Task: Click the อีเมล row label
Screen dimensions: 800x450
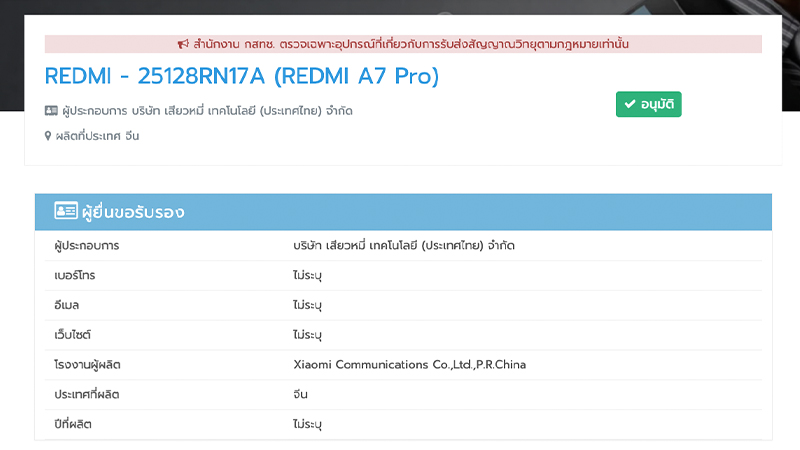Action: click(66, 305)
